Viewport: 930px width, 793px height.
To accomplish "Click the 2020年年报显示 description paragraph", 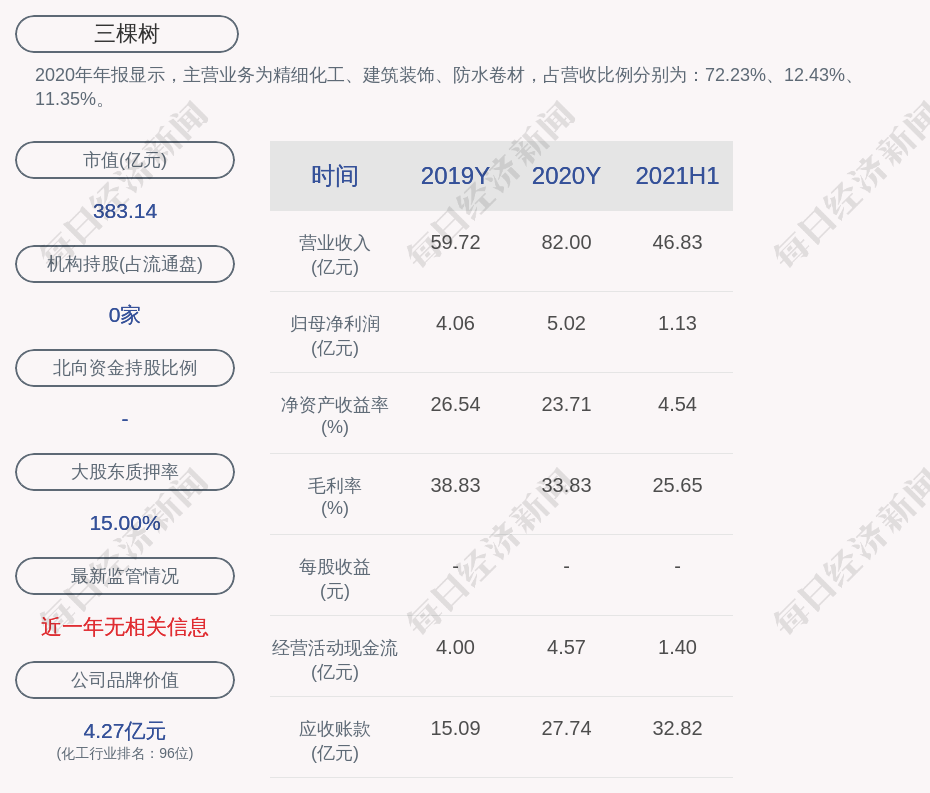I will pos(445,87).
